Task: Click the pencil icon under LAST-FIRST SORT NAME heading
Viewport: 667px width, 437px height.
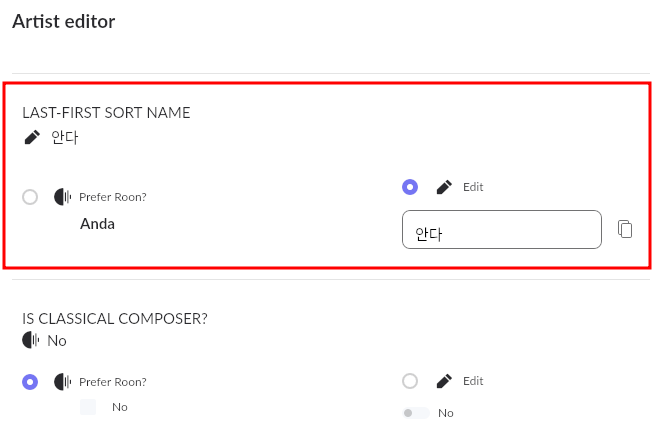Action: tap(32, 137)
